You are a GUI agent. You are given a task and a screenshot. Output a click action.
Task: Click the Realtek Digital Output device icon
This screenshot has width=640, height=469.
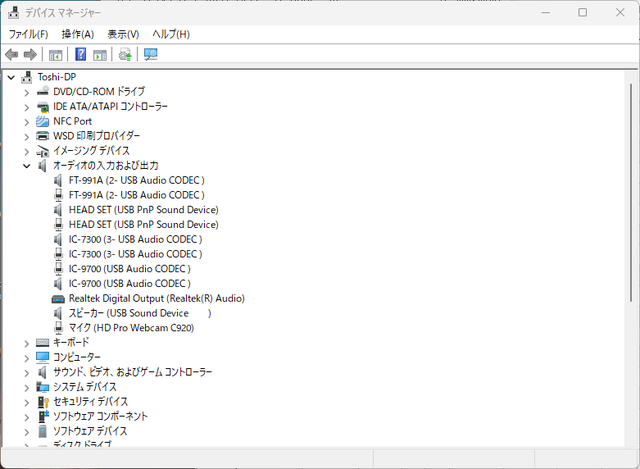coord(58,299)
